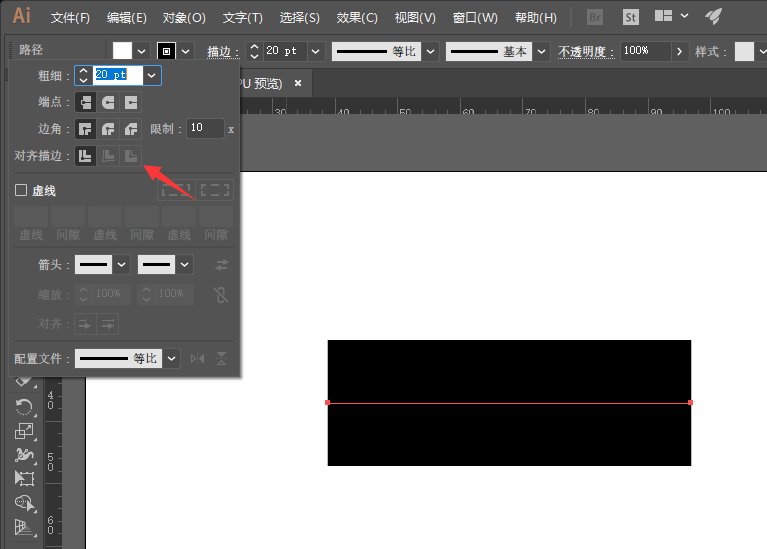
Task: Select the Perspective Grid tool
Action: [x=24, y=527]
